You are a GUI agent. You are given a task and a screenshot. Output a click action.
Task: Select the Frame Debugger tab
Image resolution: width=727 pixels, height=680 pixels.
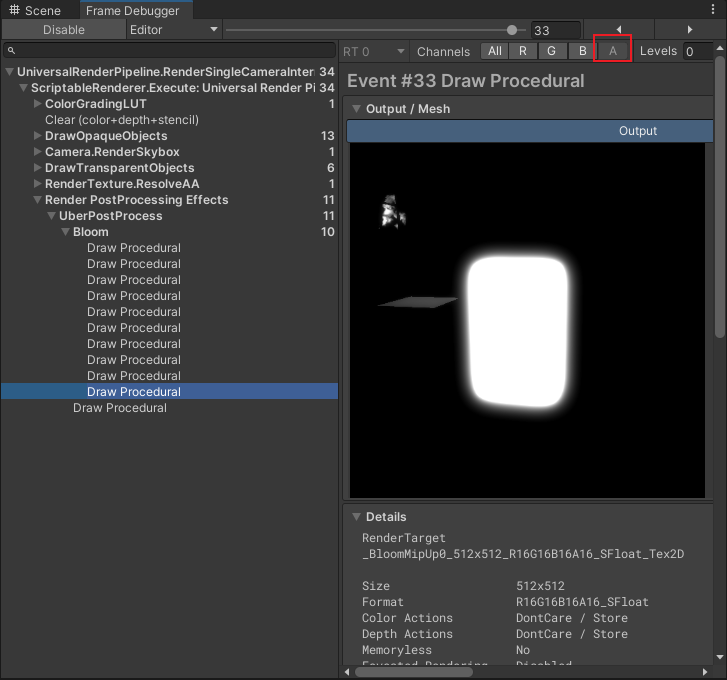pyautogui.click(x=132, y=10)
